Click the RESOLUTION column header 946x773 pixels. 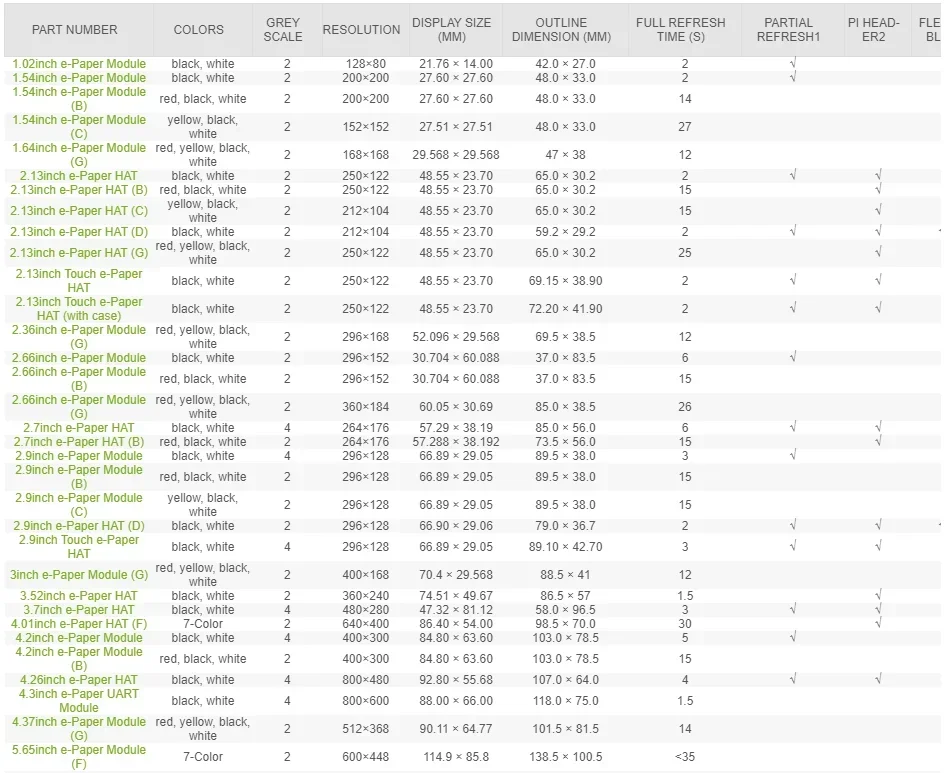point(361,30)
